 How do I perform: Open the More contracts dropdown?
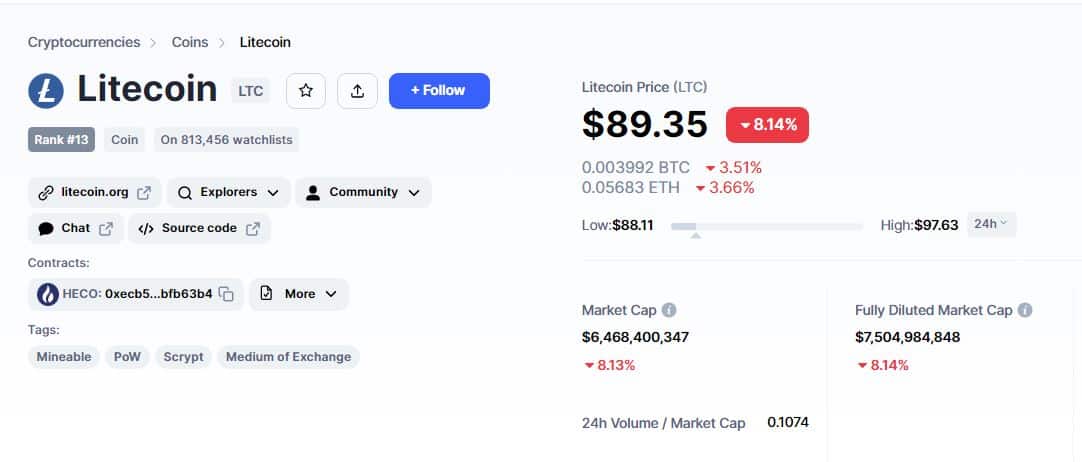tap(299, 294)
